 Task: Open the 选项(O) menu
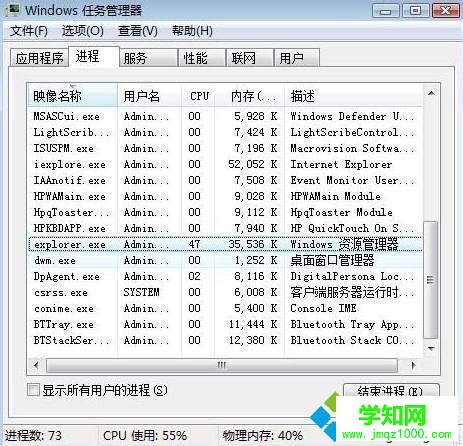coord(82,31)
